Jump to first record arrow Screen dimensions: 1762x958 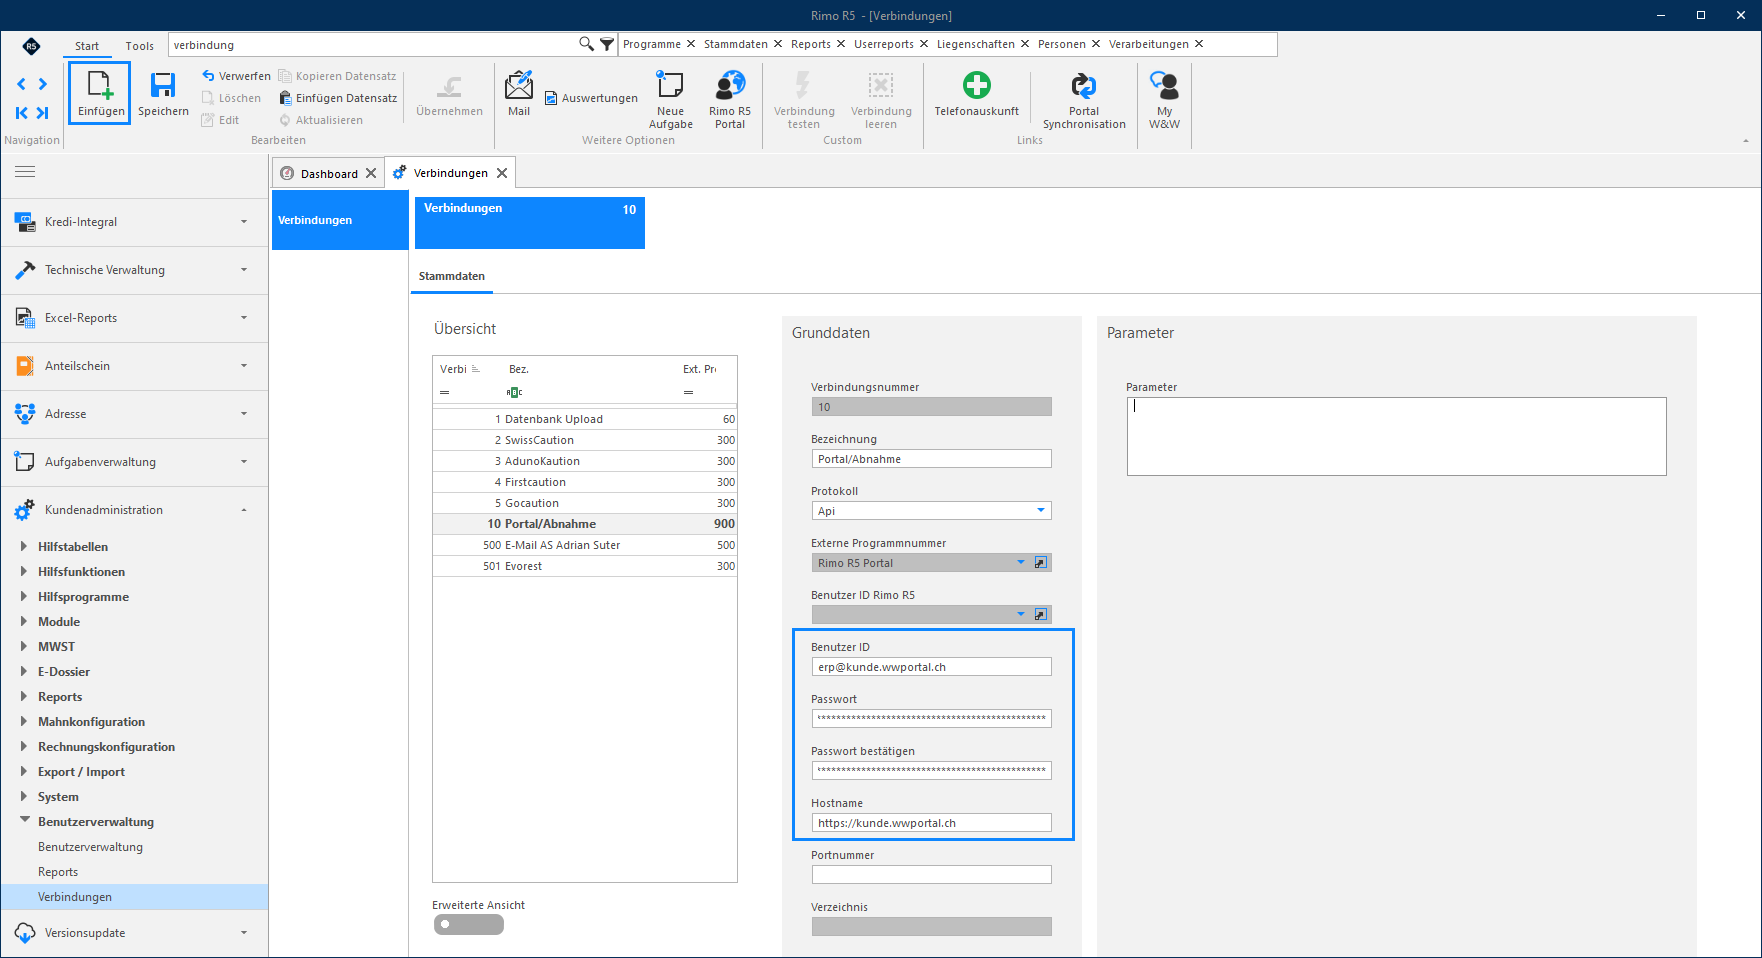(x=21, y=113)
